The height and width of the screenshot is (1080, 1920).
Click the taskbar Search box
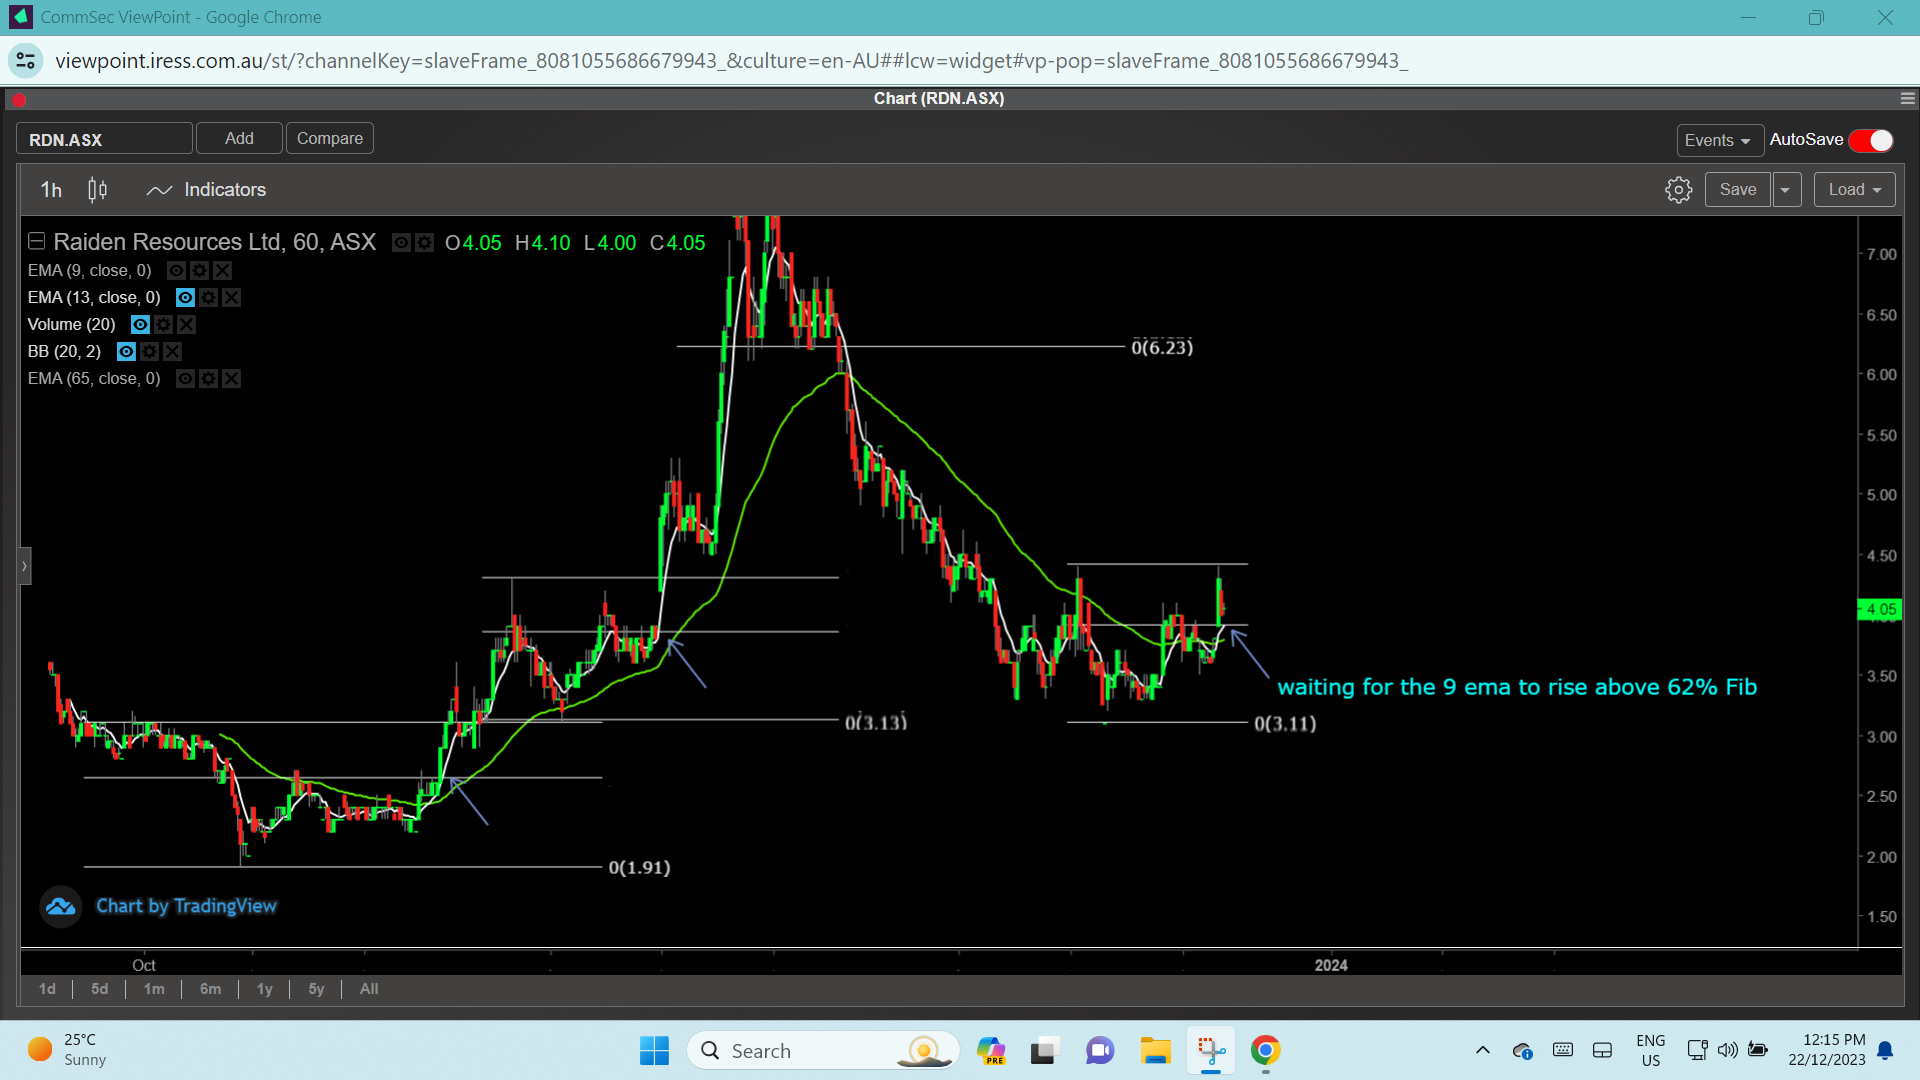(x=823, y=1051)
